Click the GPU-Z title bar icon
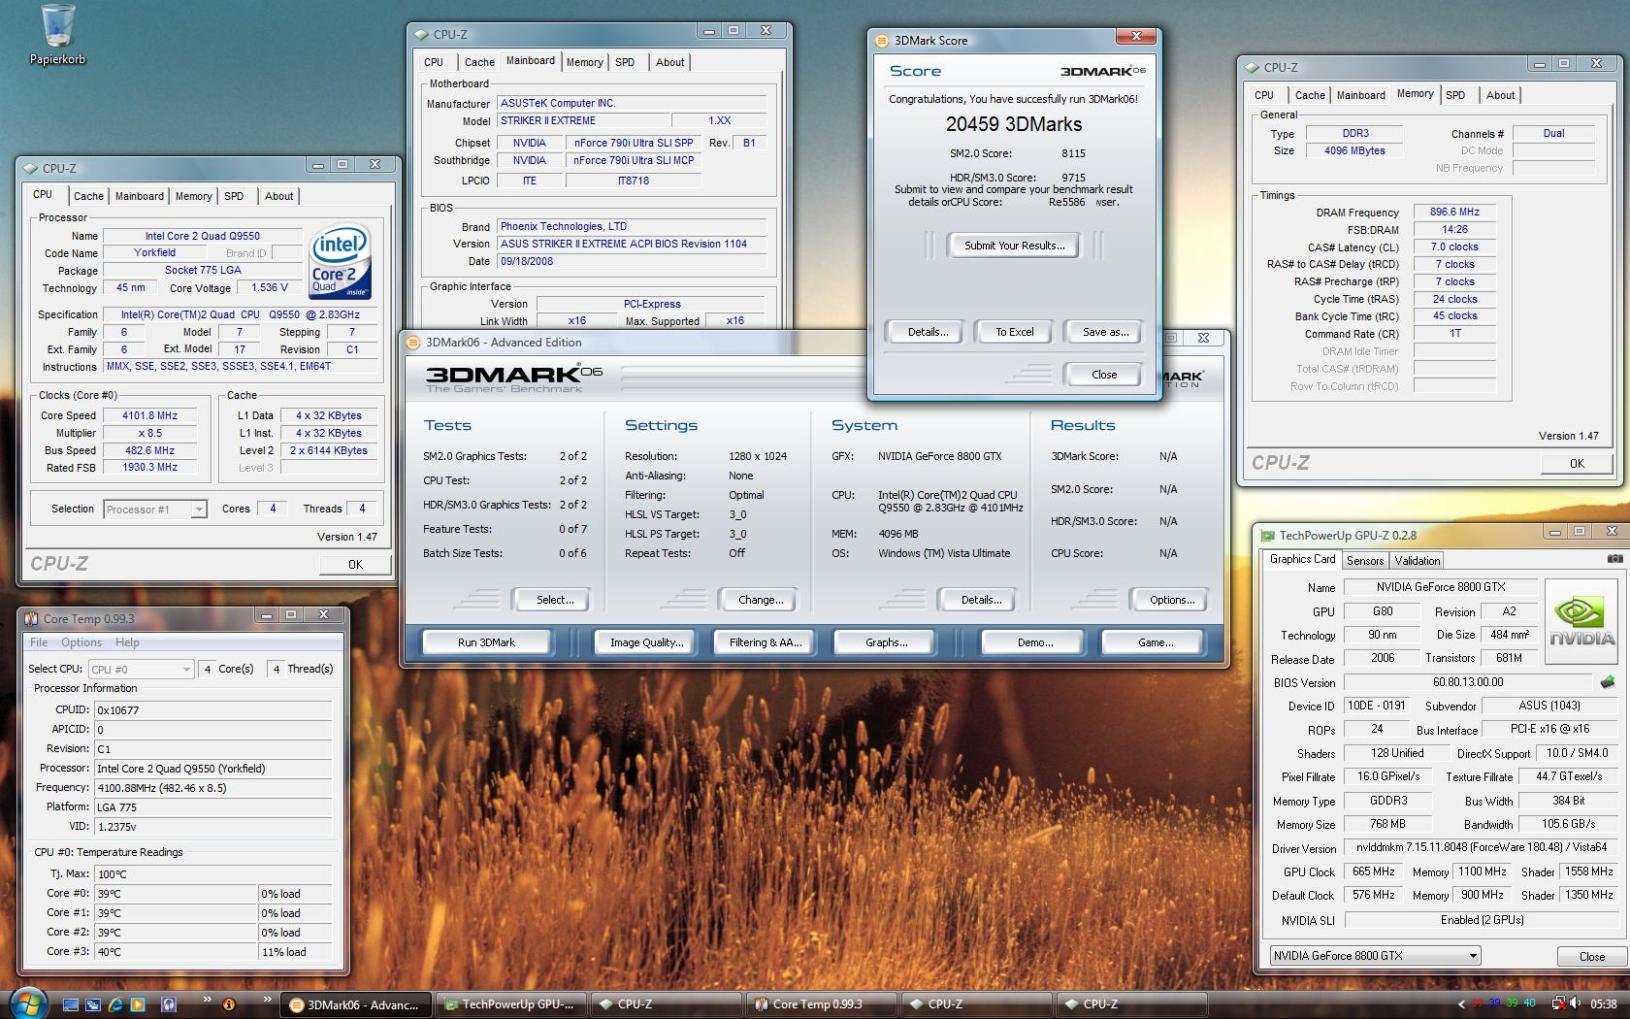This screenshot has height=1019, width=1630. tap(1267, 535)
